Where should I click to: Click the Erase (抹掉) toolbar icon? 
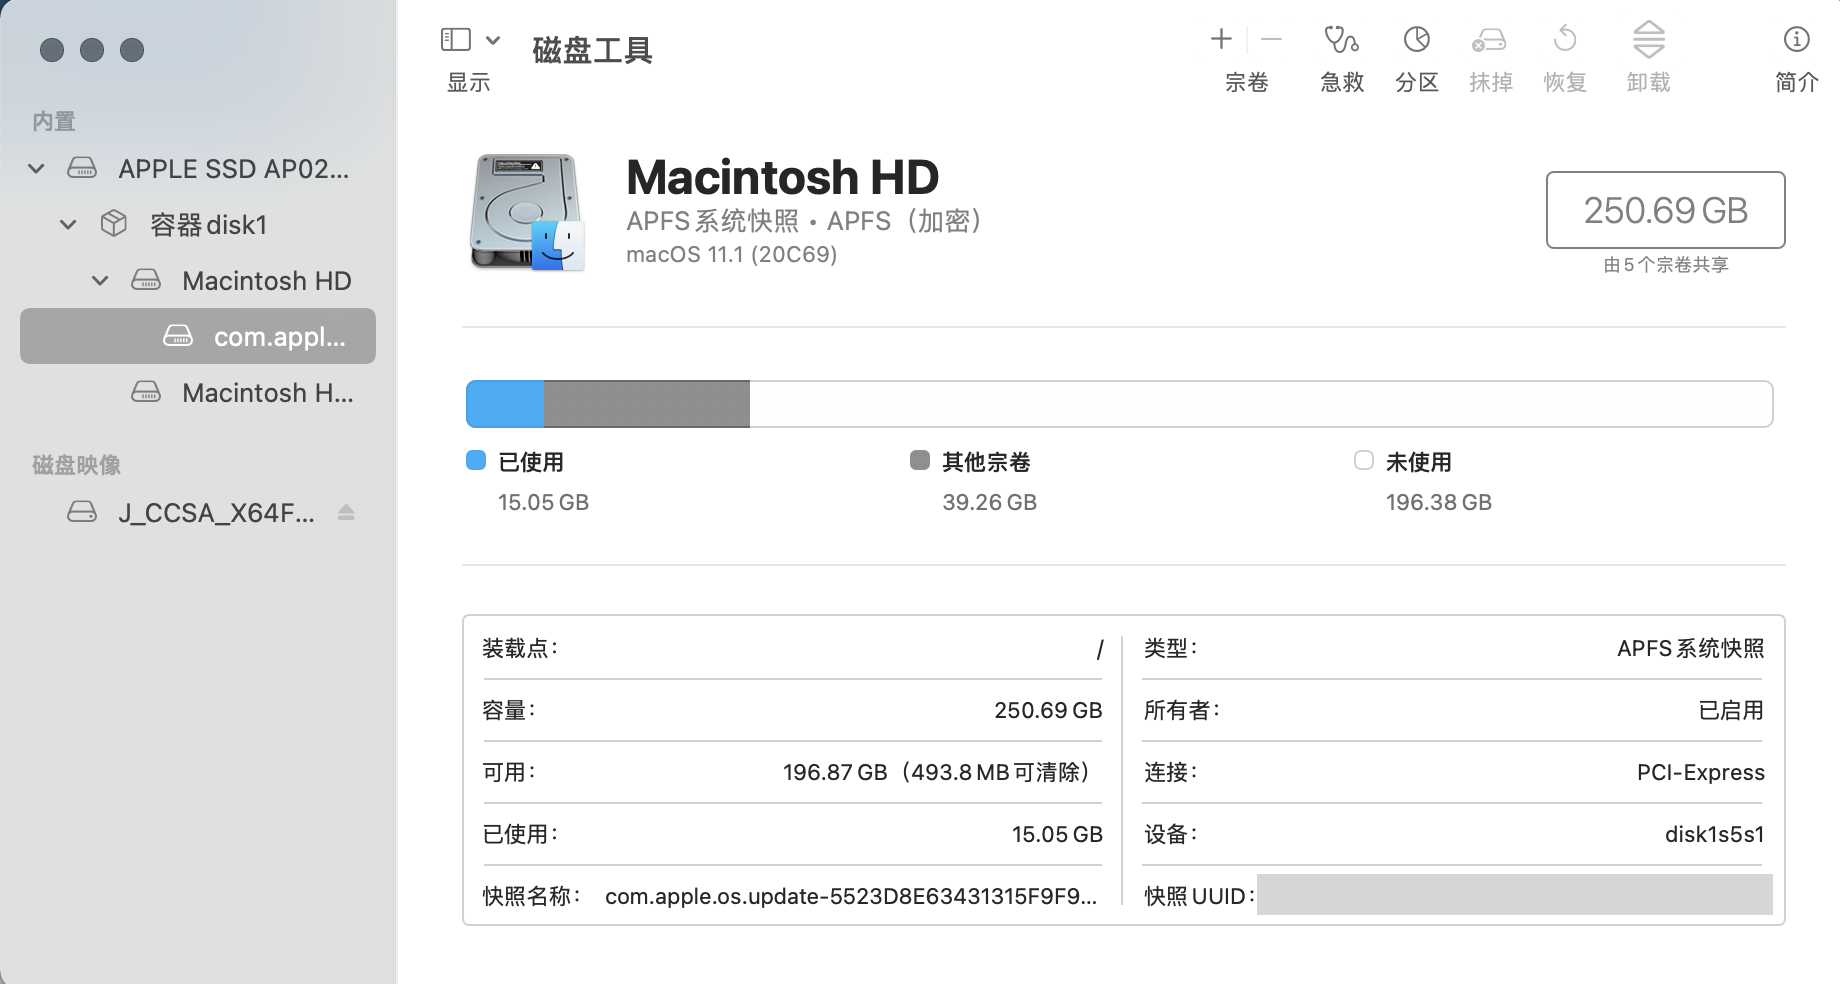pos(1489,40)
